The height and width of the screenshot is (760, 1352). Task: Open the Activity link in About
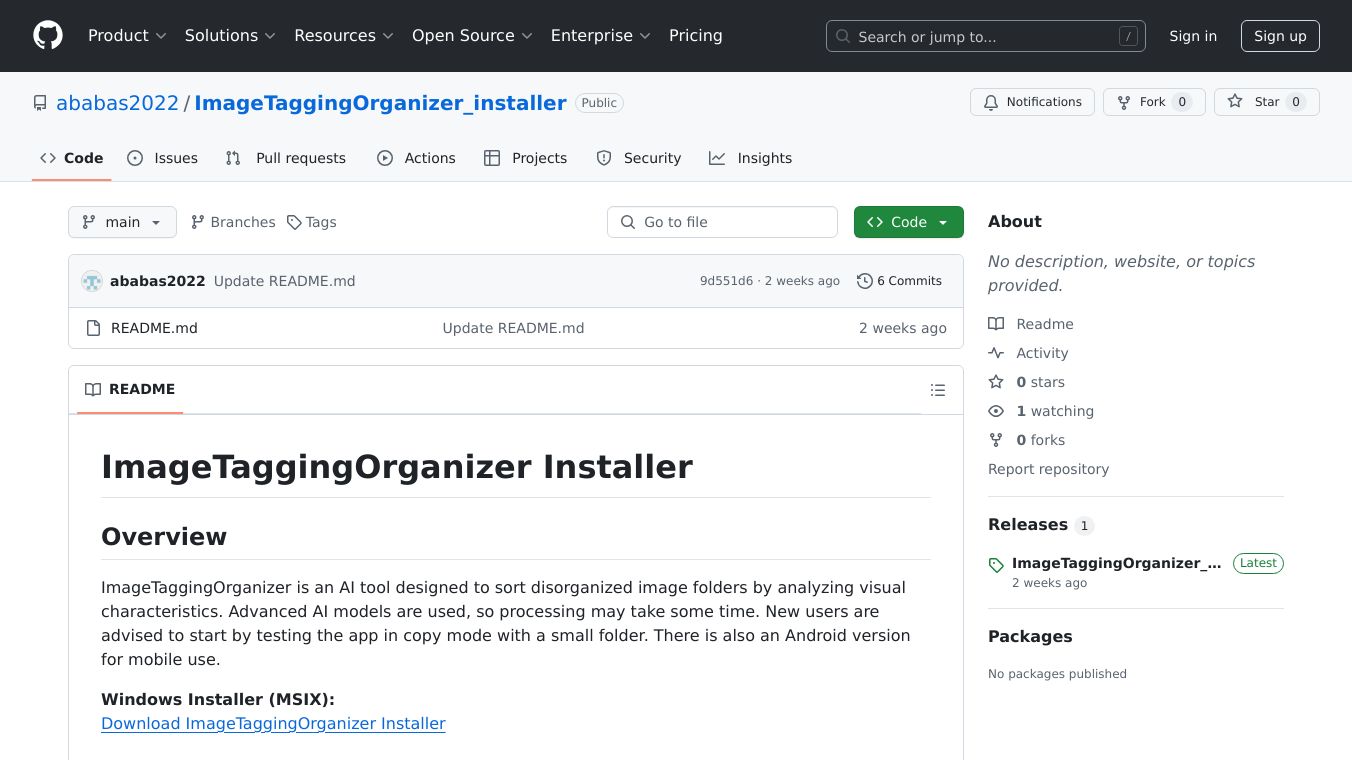click(1028, 353)
